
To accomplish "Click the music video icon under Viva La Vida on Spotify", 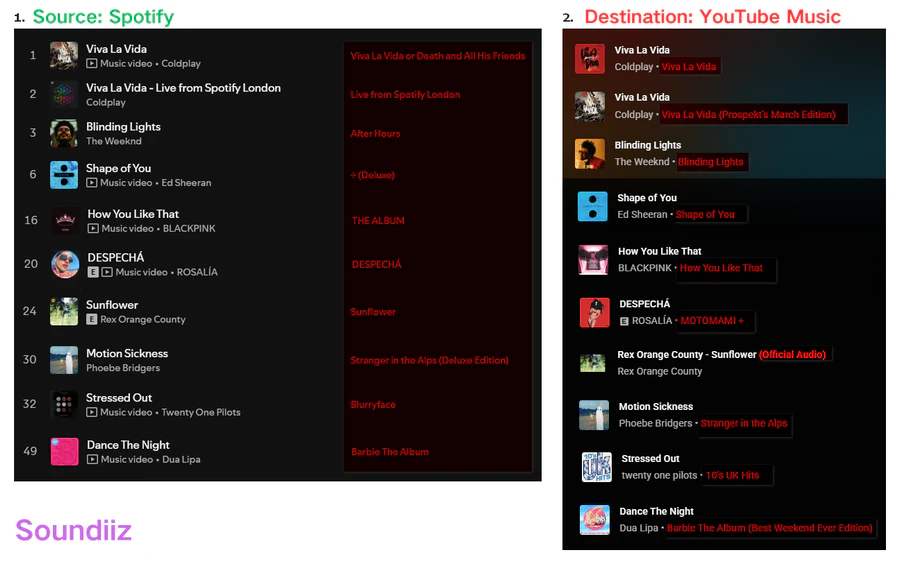I will (91, 63).
